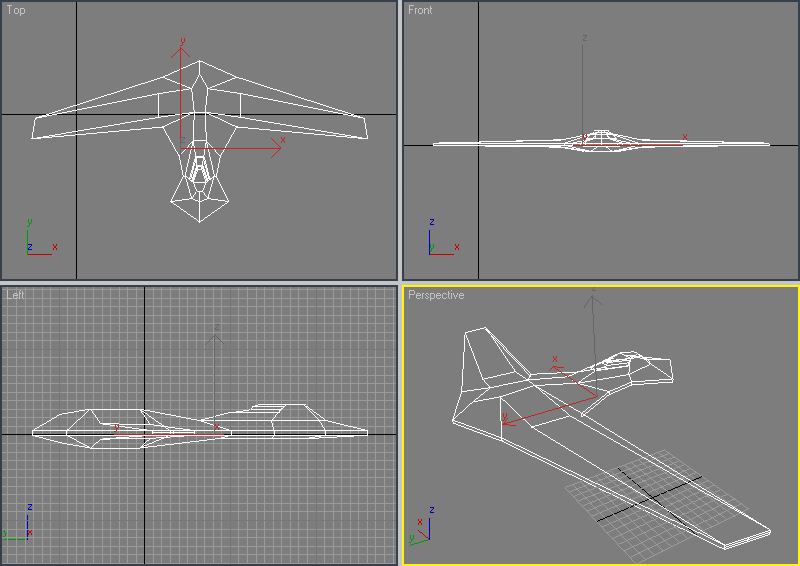Click the Left viewport label

pyautogui.click(x=15, y=295)
